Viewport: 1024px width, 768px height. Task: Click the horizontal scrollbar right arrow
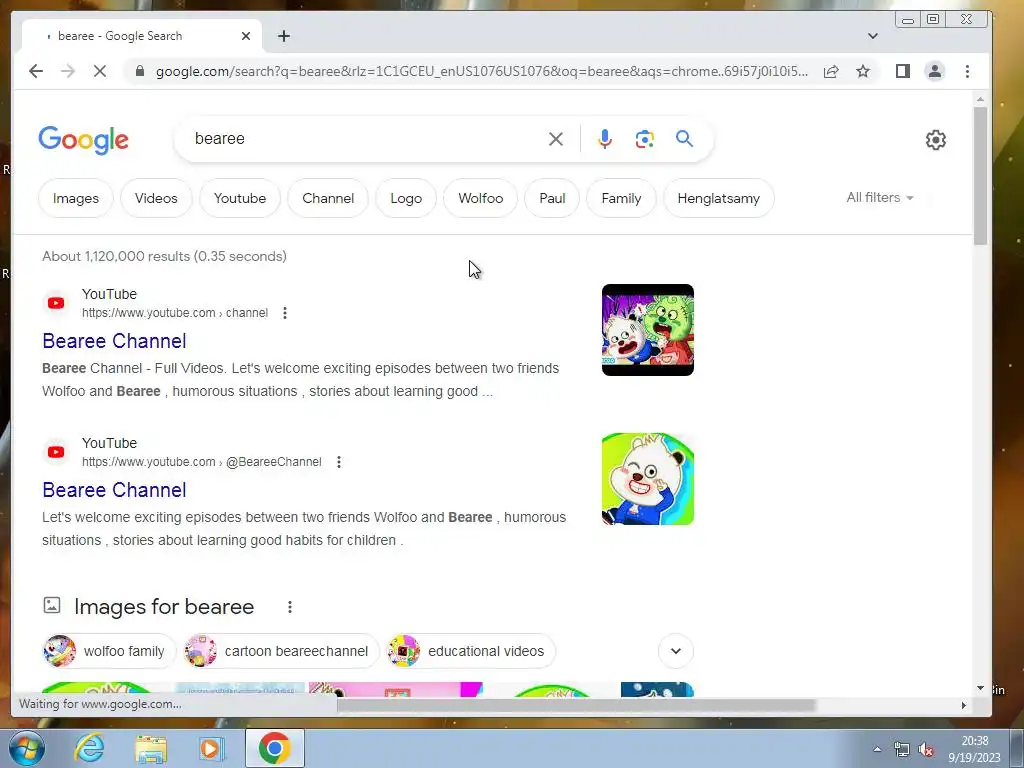[963, 705]
